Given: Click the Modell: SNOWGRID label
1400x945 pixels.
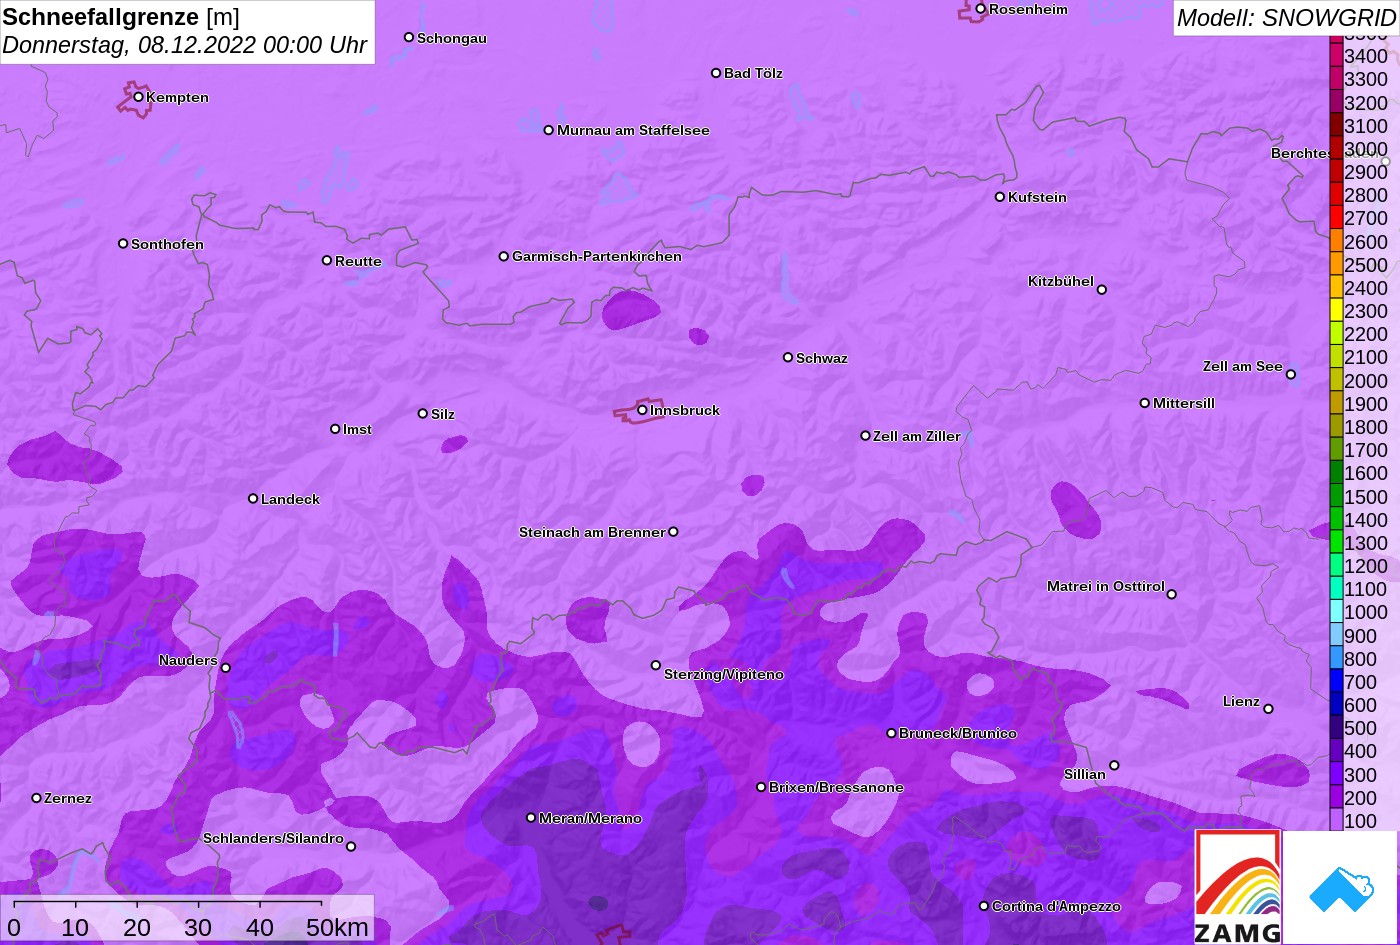Looking at the screenshot, I should point(1286,17).
